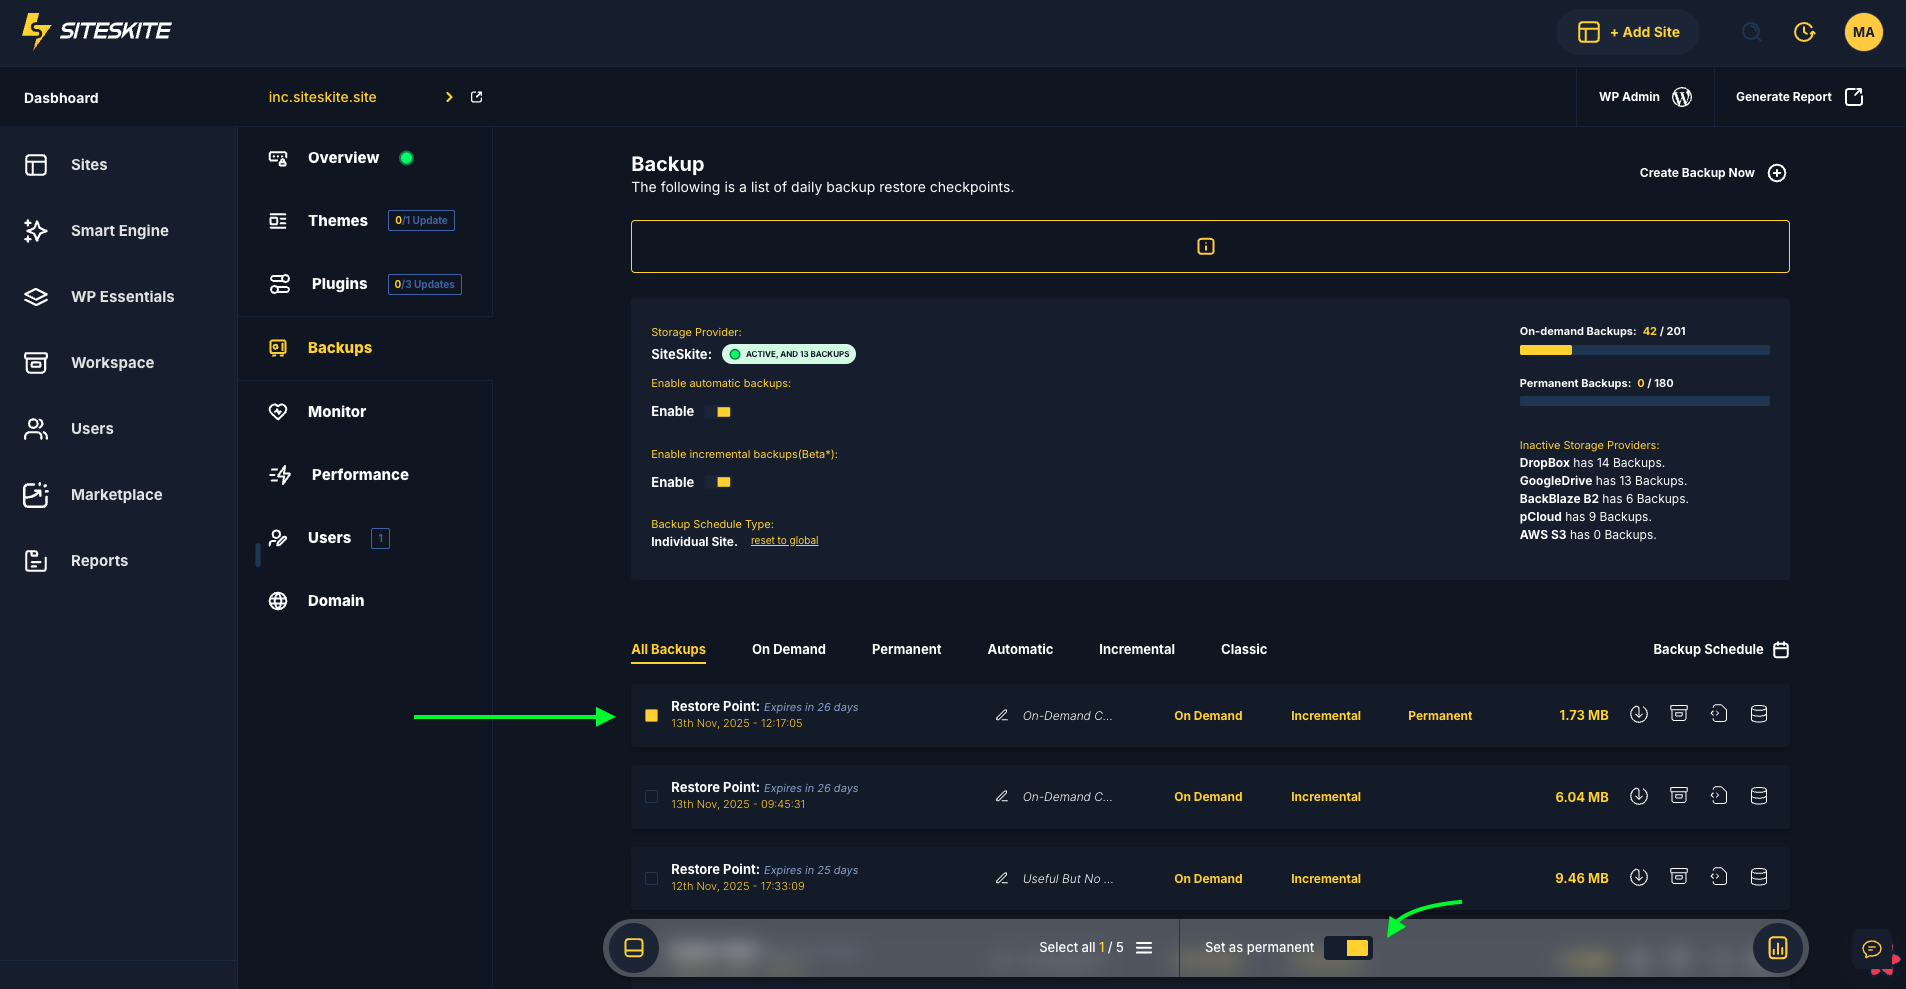
Task: Toggle the Set as permanent switch
Action: click(1347, 948)
